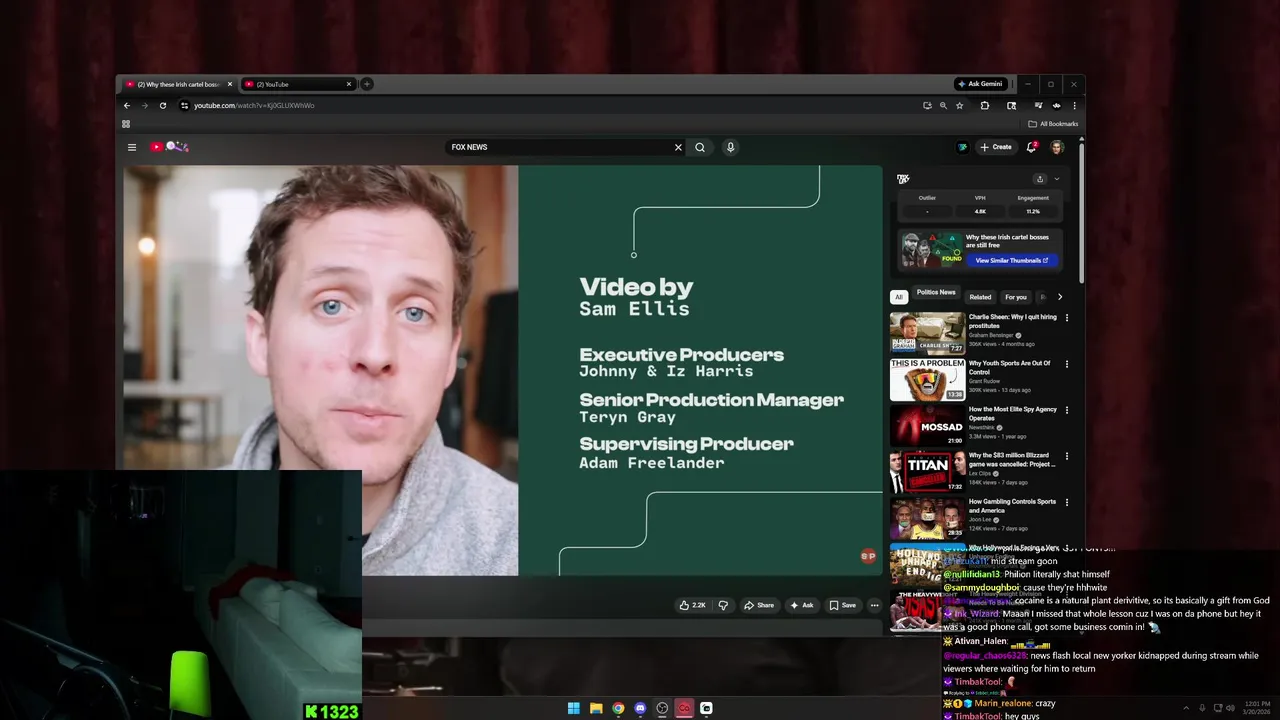Open options menu for the Blizzard game video

(1066, 456)
